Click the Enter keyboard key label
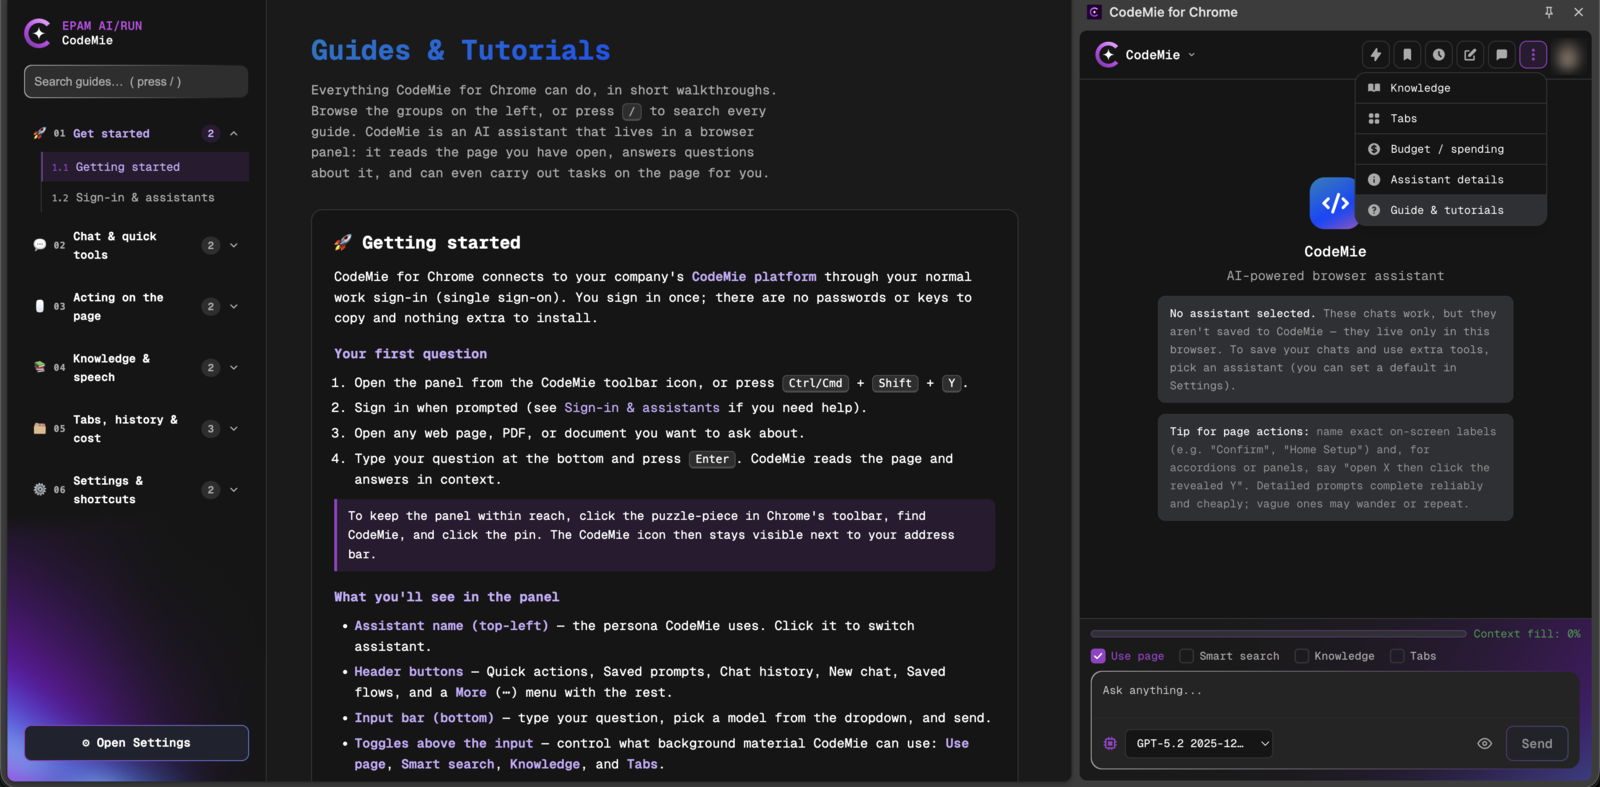 pyautogui.click(x=712, y=459)
